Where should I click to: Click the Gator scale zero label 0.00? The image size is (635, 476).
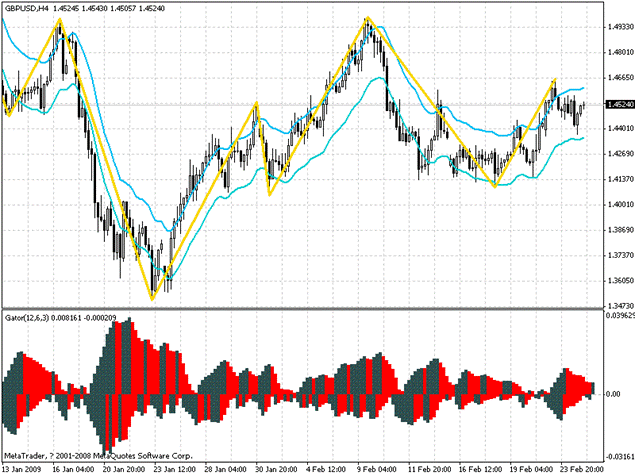(614, 394)
